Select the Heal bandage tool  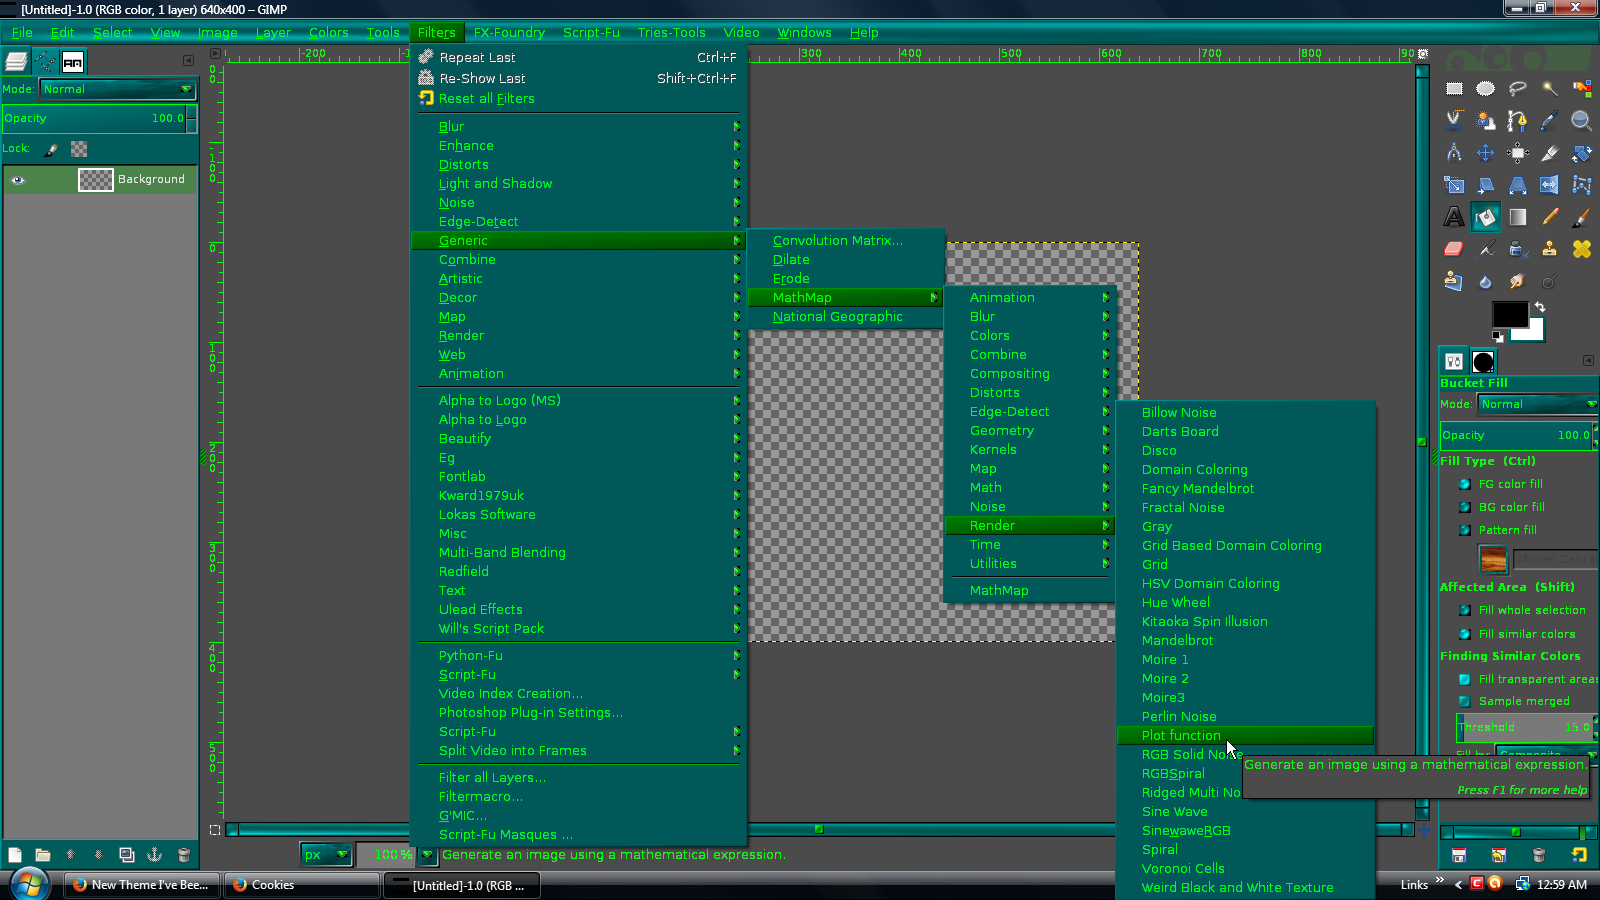(1582, 249)
